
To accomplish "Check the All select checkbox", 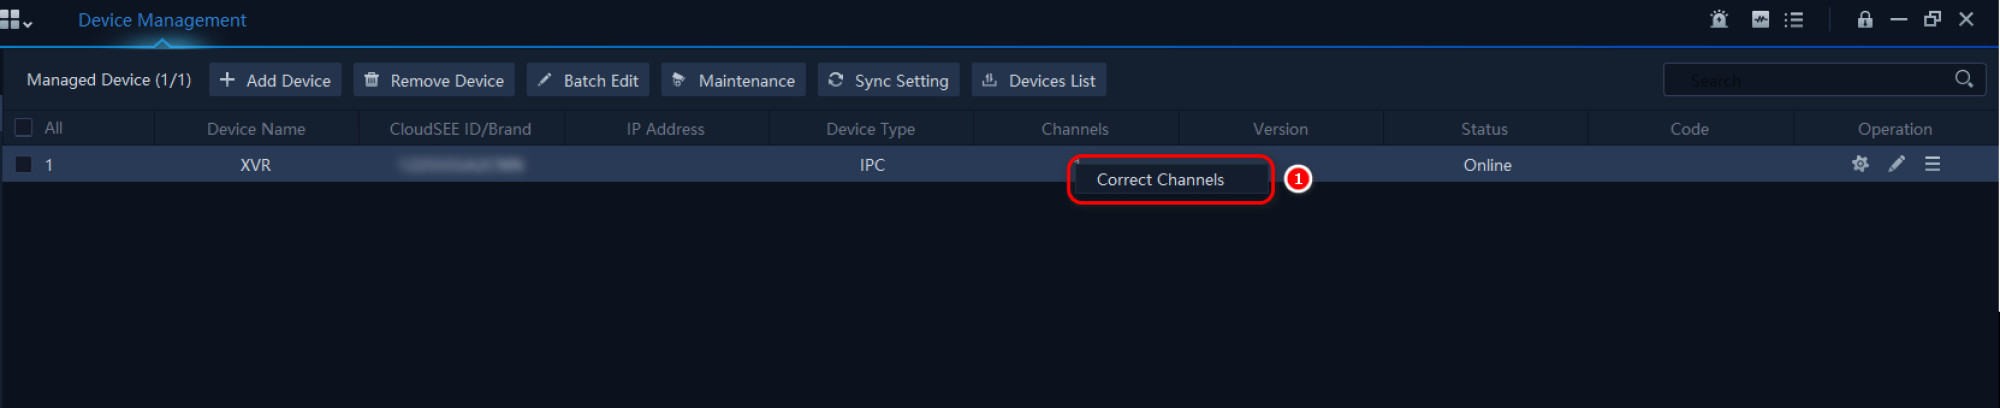I will [24, 128].
